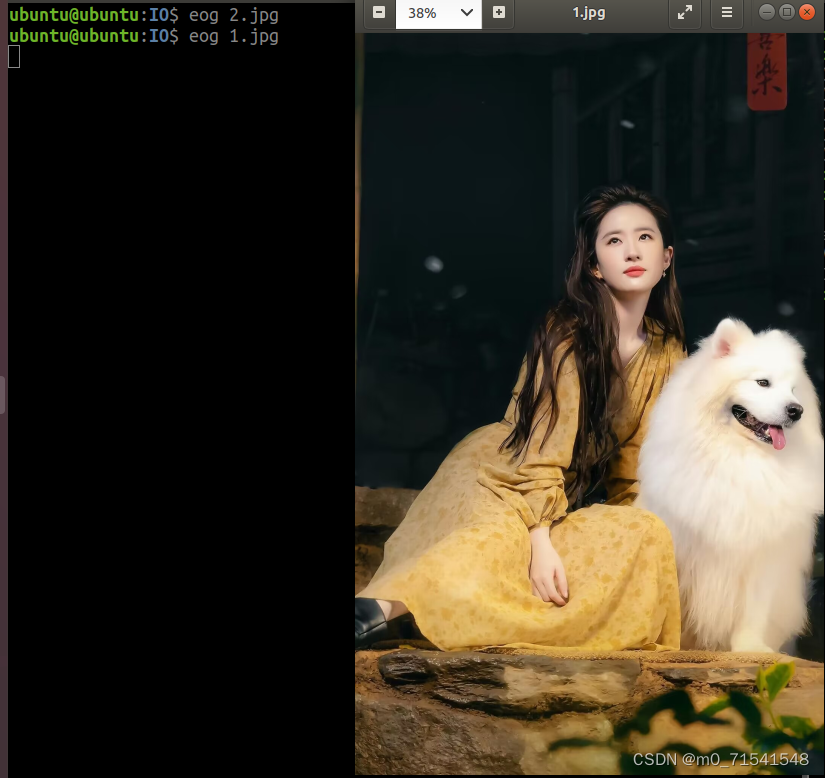
Task: Open the hamburger menu of the image viewer
Action: point(726,14)
